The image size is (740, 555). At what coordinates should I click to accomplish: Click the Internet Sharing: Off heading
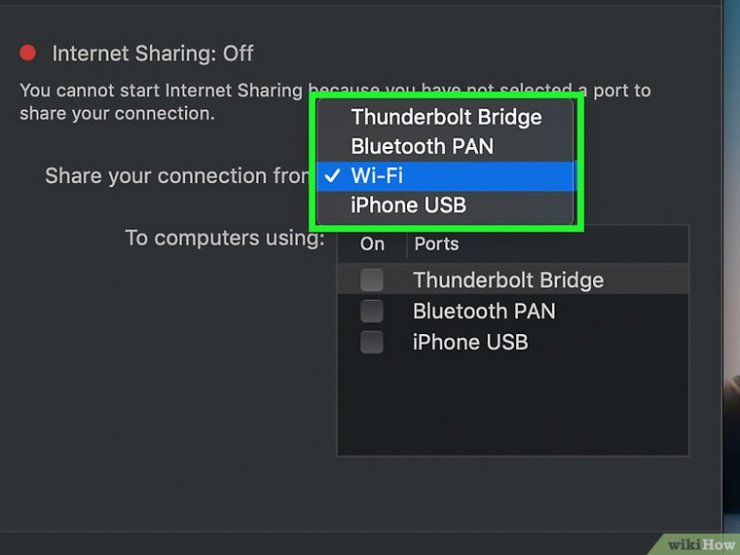click(x=153, y=53)
